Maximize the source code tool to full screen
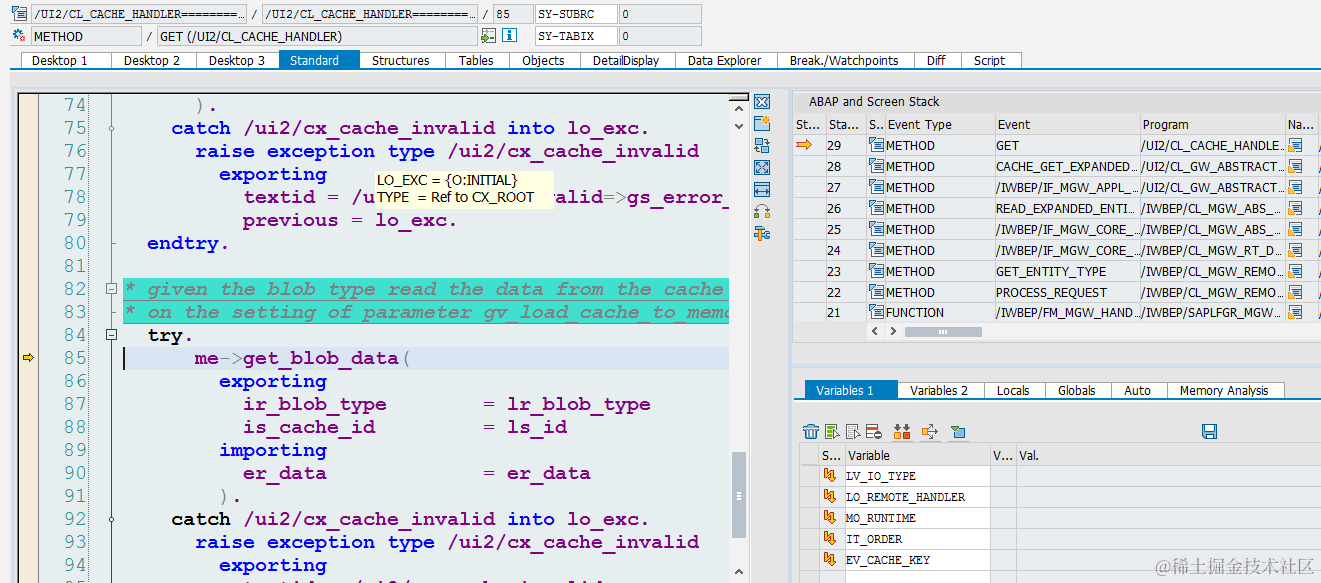 (762, 168)
